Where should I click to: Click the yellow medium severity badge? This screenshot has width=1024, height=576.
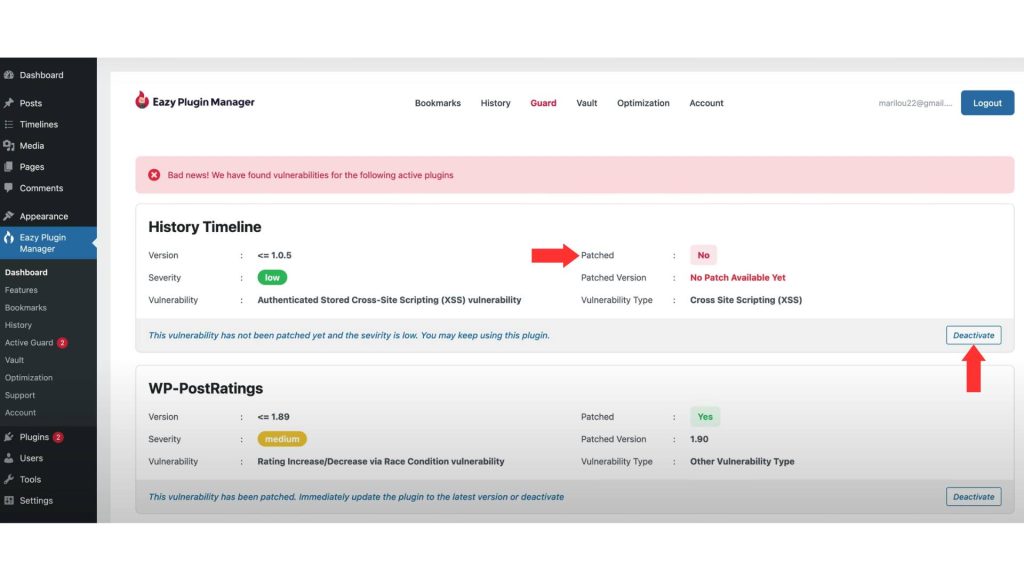[282, 439]
